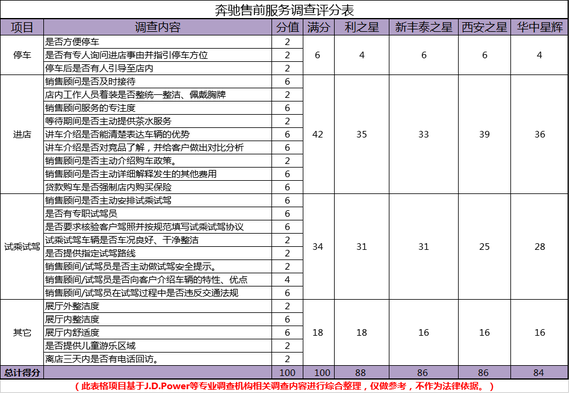The height and width of the screenshot is (394, 570).
Task: Click 华中星辉 total score 84
Action: (539, 373)
